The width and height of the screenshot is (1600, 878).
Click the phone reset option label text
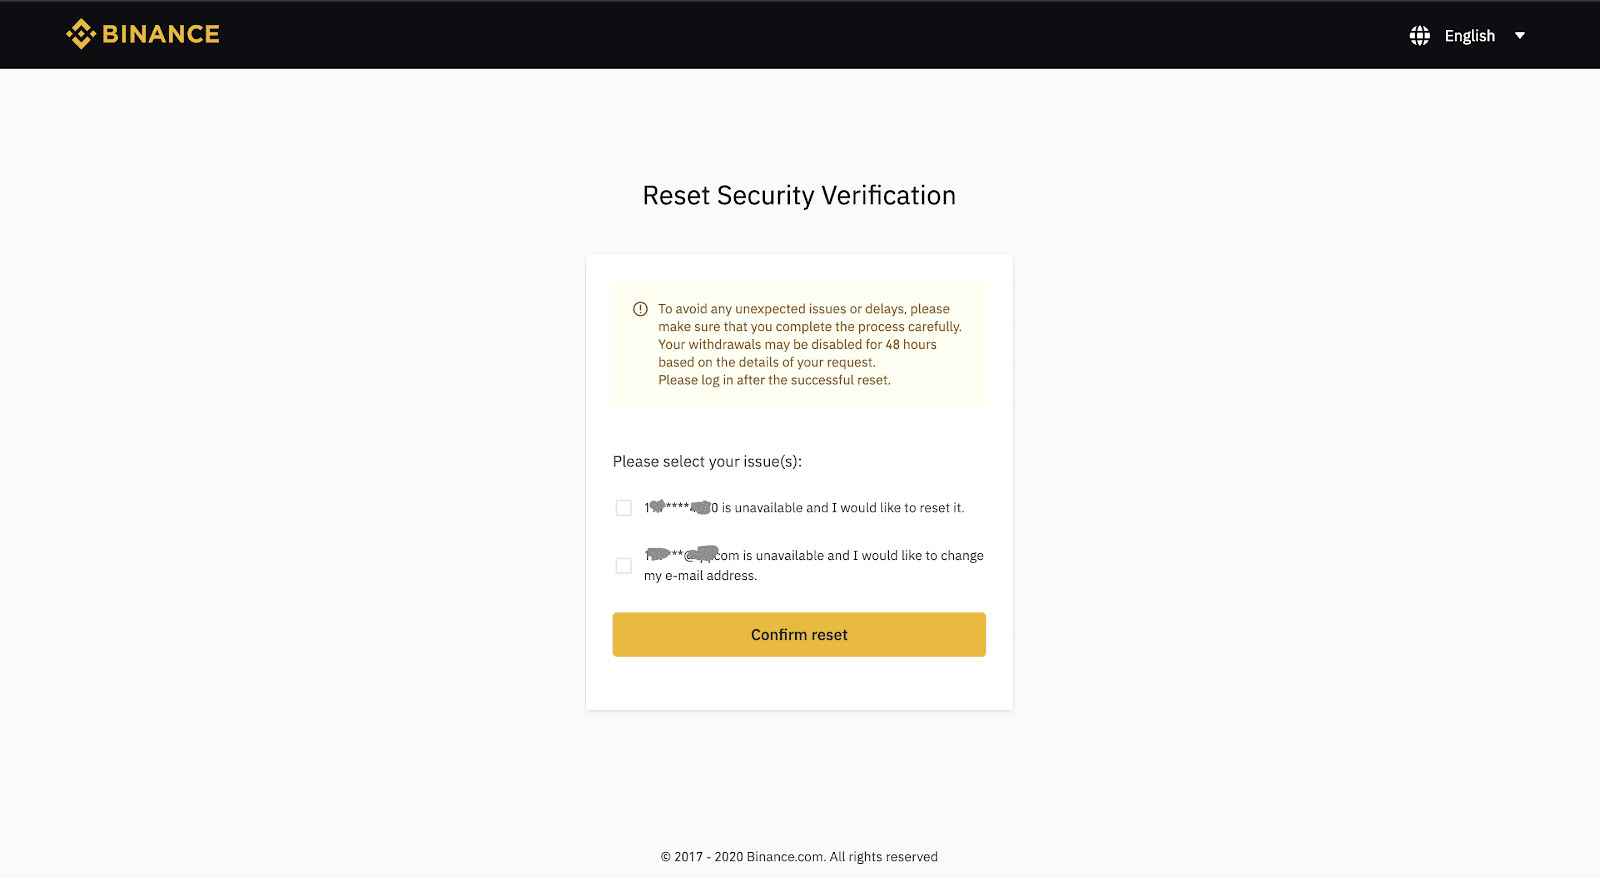[x=842, y=508]
